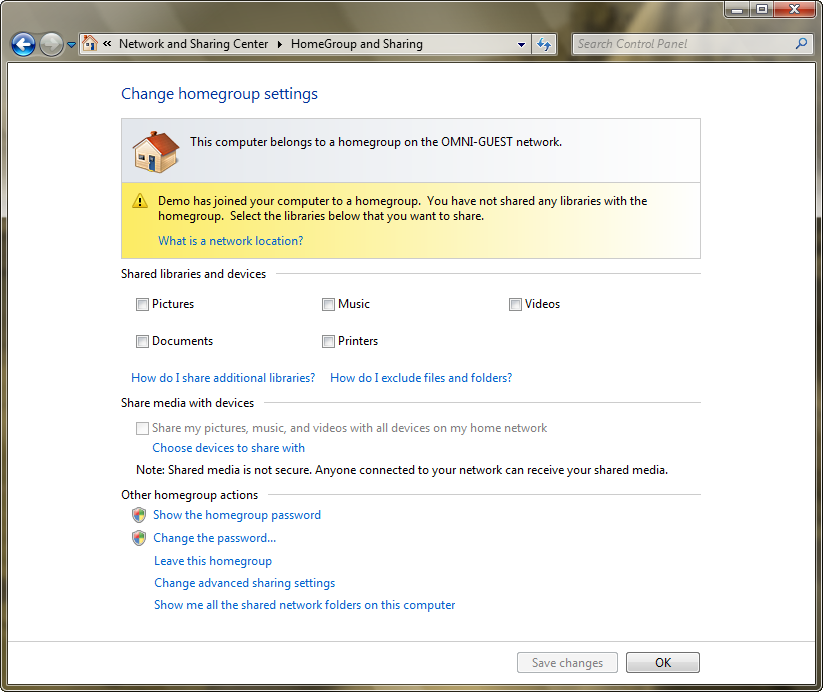Viewport: 823px width, 692px height.
Task: Show all shared network folders on this computer
Action: pyautogui.click(x=304, y=605)
